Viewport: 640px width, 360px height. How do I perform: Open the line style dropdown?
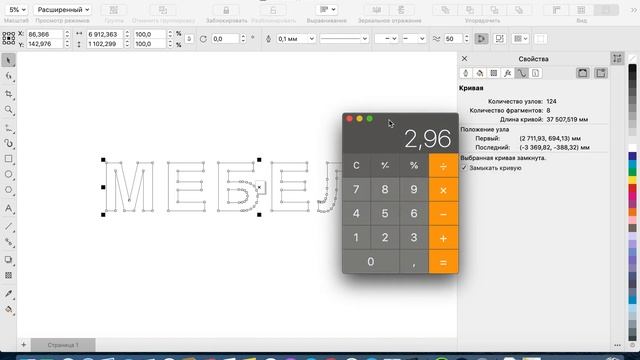click(x=344, y=39)
